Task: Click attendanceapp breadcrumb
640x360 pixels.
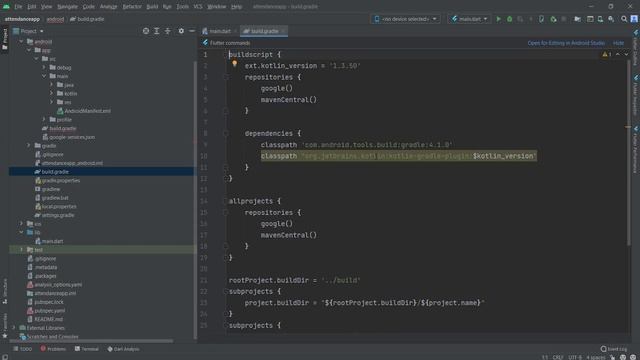Action: point(22,19)
